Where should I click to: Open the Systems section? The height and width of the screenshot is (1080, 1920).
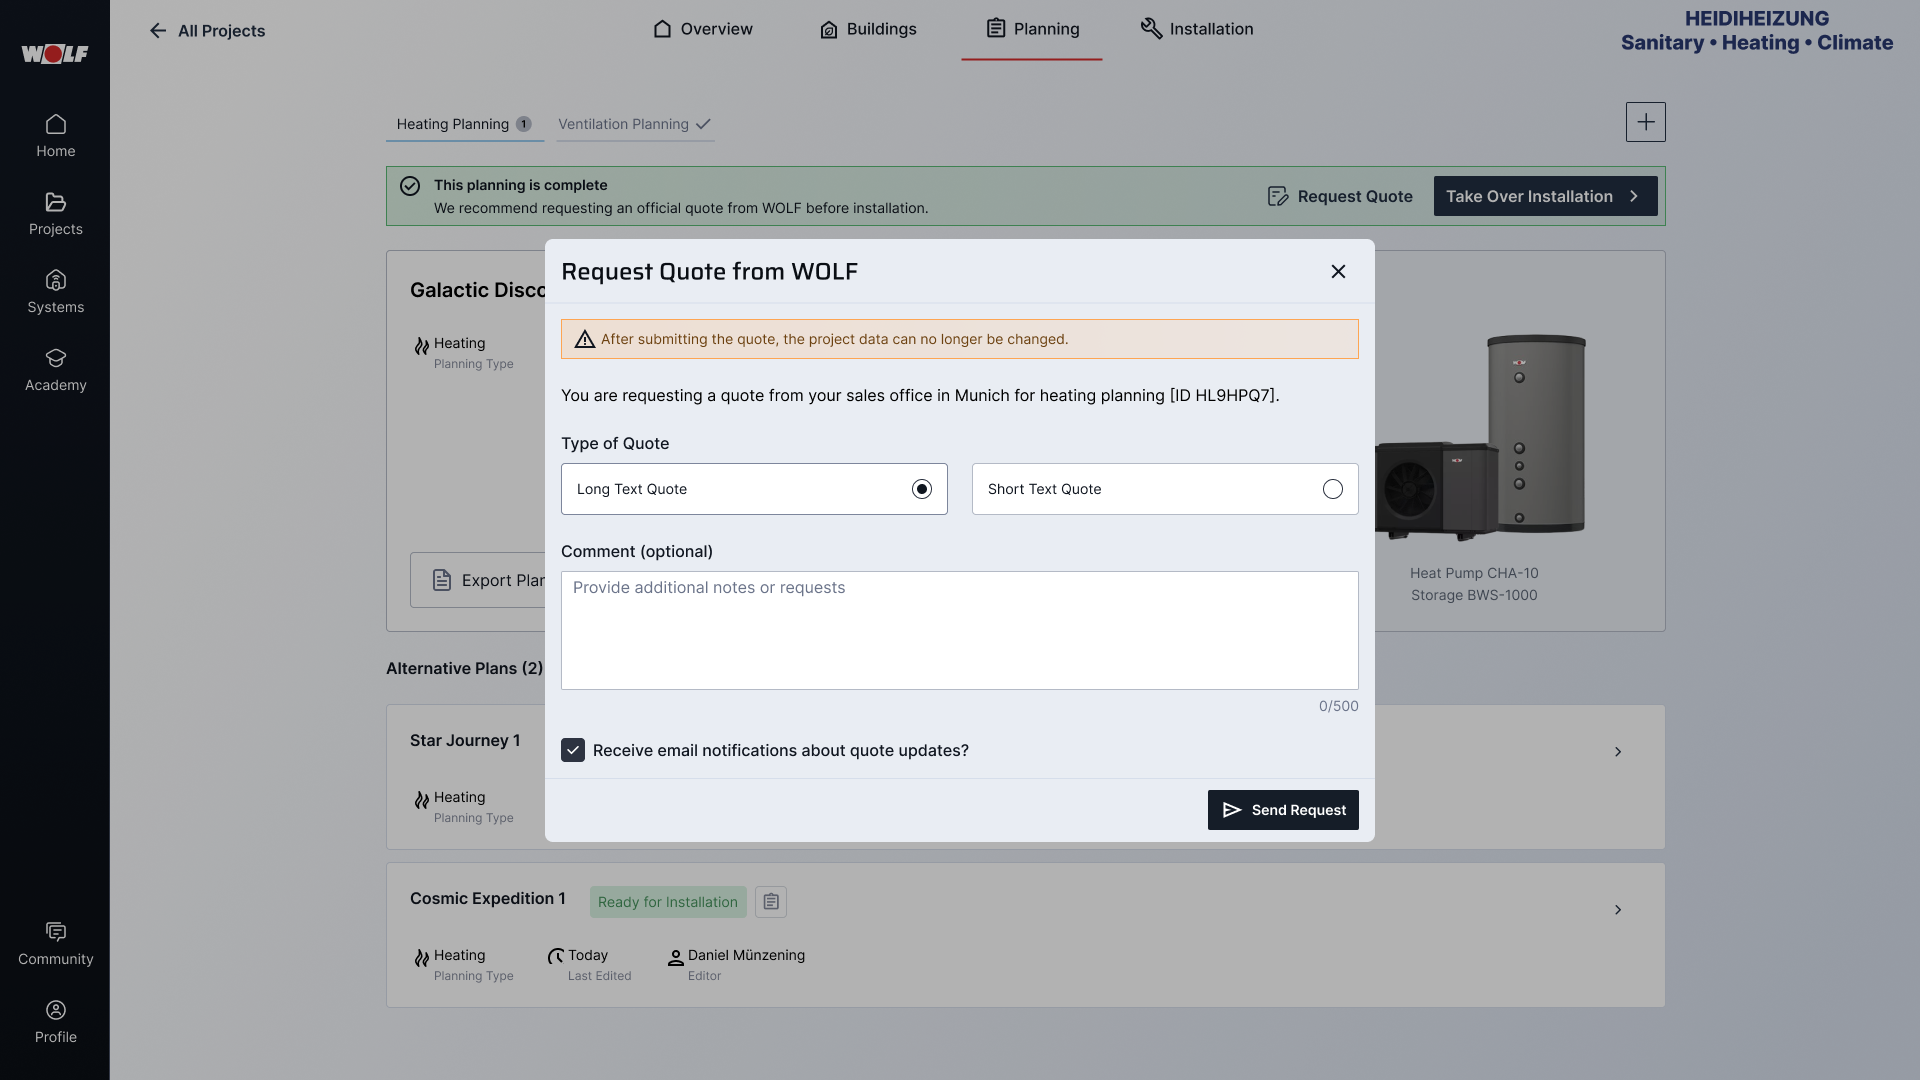pyautogui.click(x=55, y=290)
